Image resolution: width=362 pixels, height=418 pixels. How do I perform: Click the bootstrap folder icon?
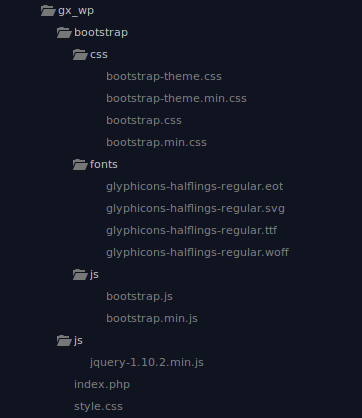coord(64,33)
